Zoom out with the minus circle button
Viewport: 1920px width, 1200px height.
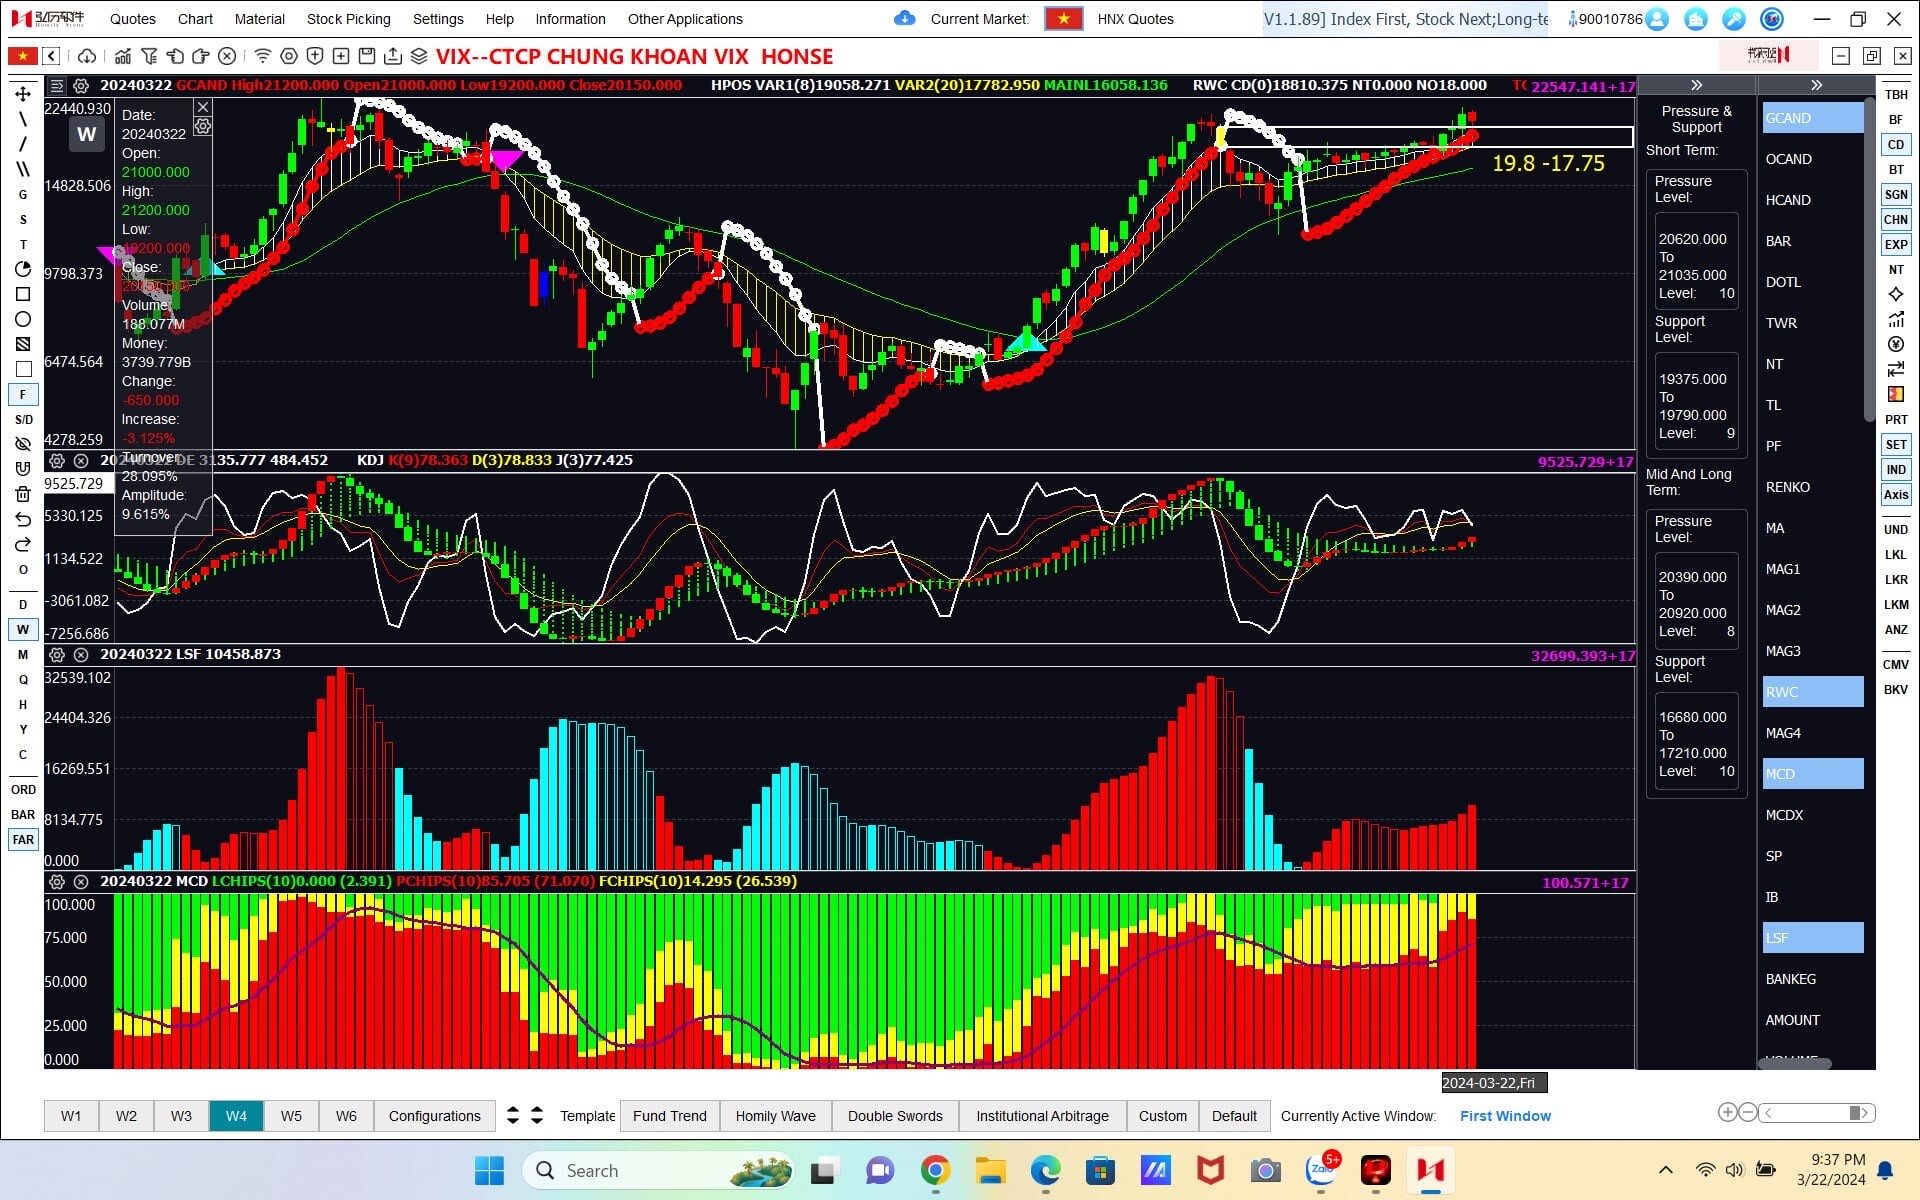click(x=1748, y=1112)
